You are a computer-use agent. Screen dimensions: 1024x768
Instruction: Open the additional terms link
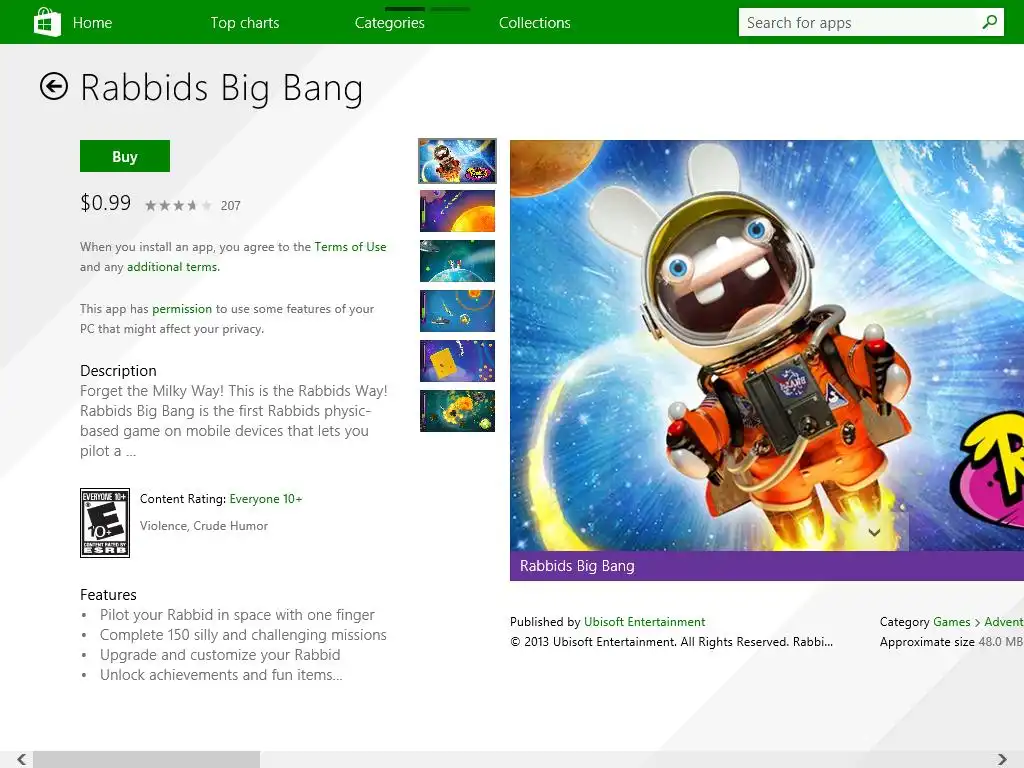coord(173,266)
